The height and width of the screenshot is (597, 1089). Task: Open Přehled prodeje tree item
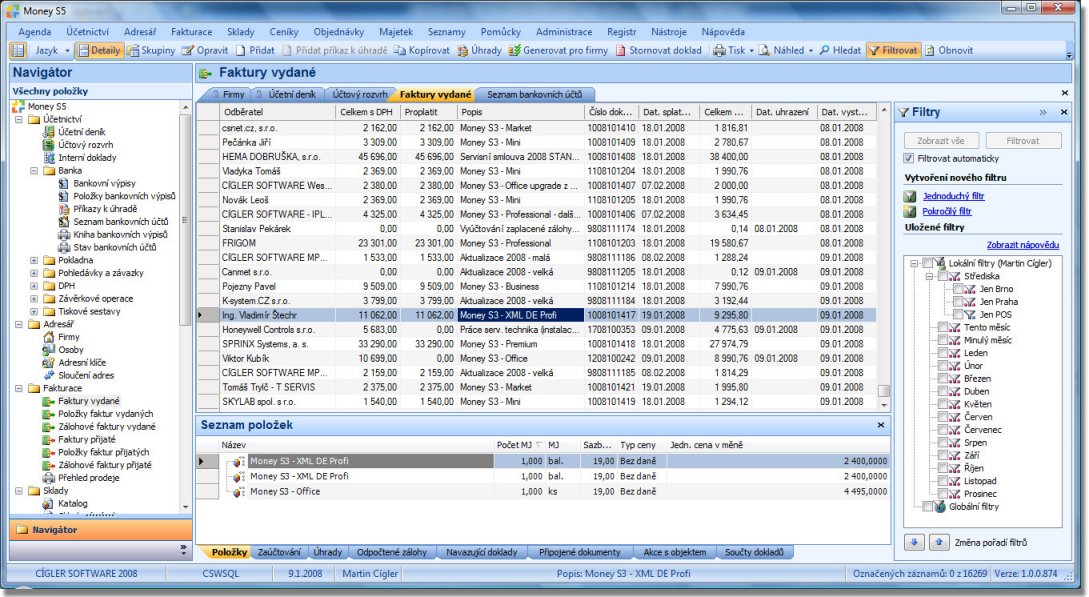click(88, 478)
